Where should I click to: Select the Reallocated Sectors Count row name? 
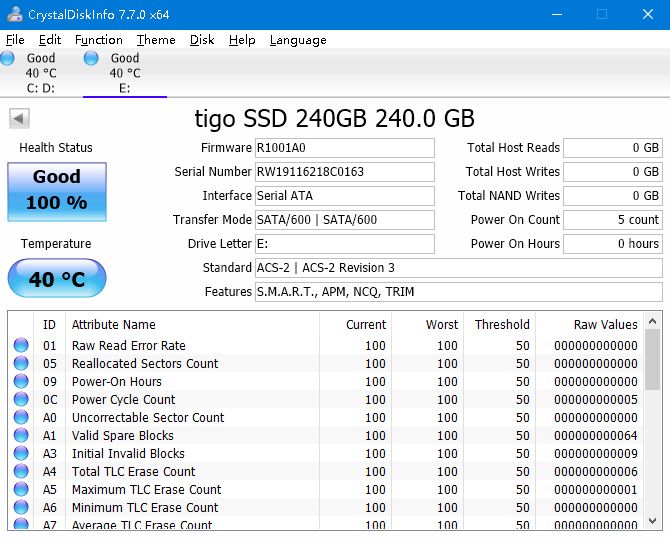coord(145,363)
